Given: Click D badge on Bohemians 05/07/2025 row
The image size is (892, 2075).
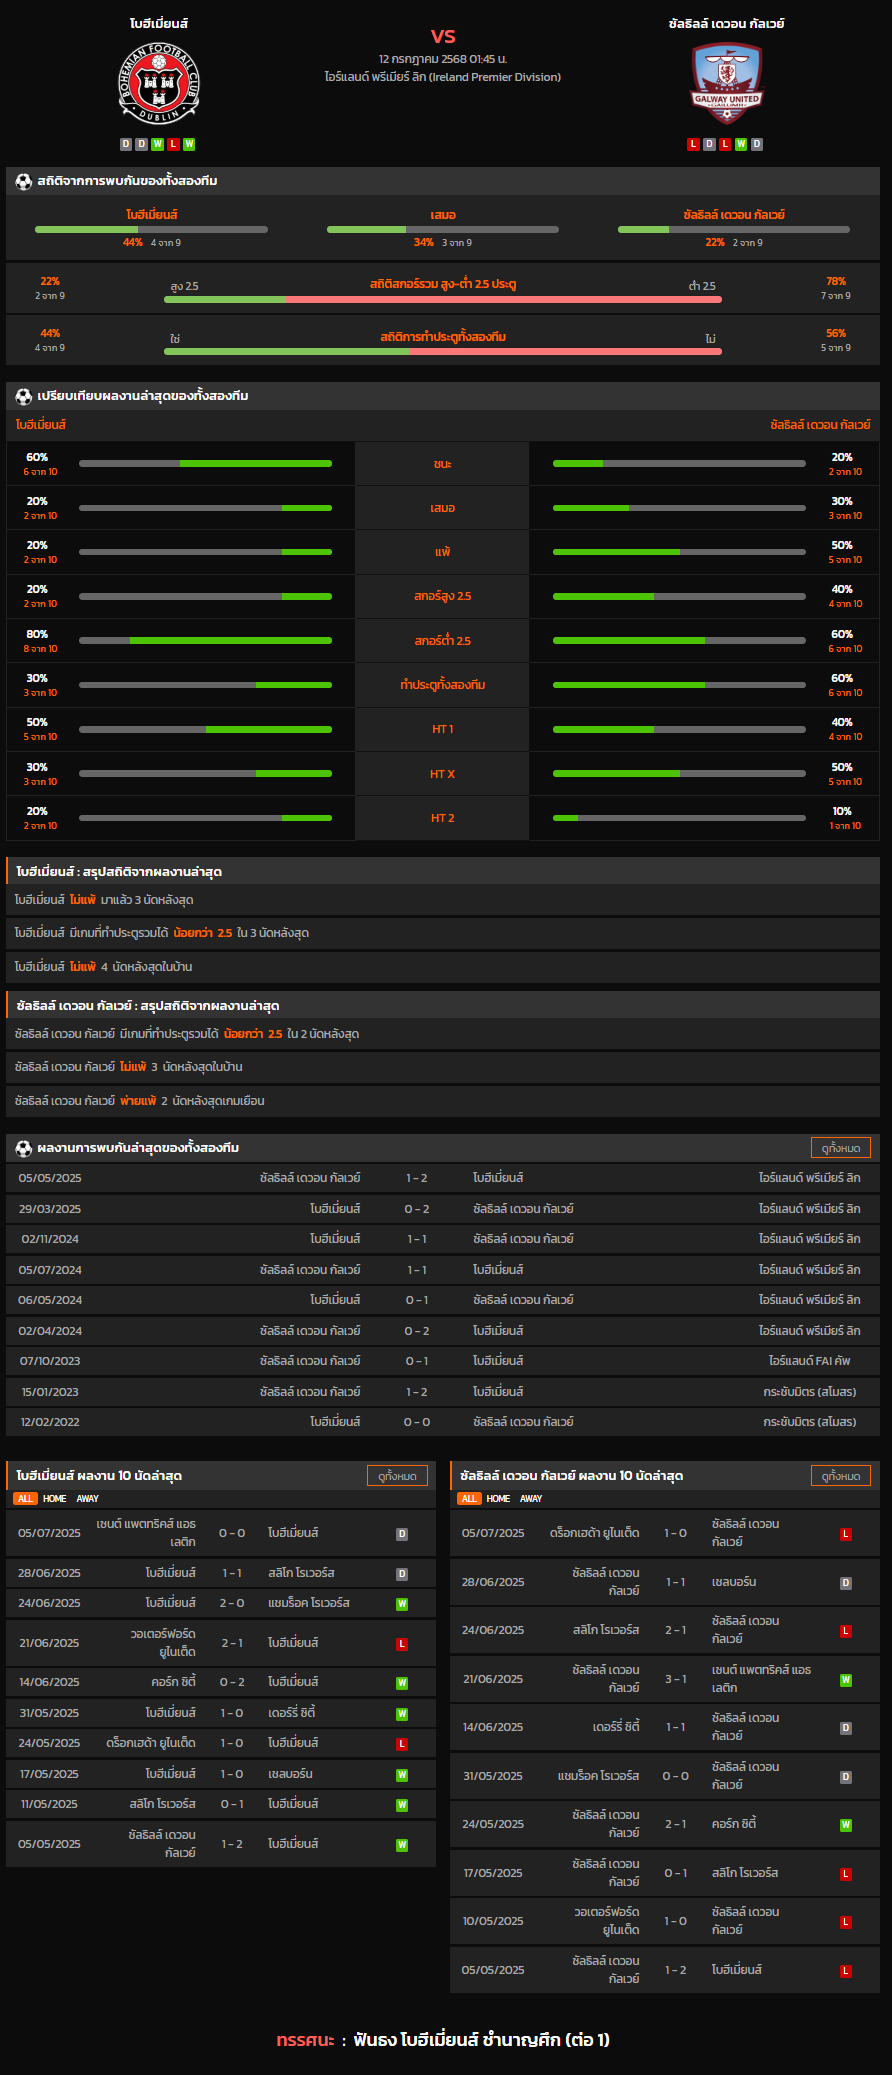Looking at the screenshot, I should pyautogui.click(x=402, y=1534).
